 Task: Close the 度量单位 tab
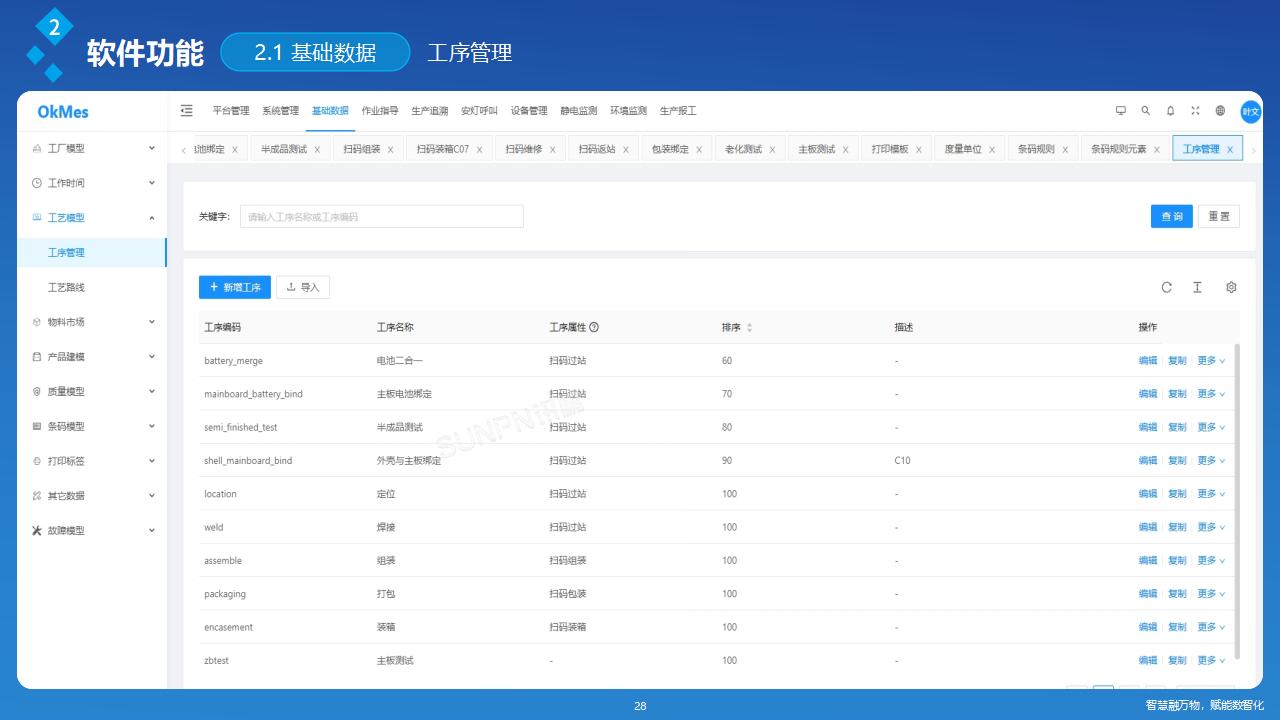992,149
